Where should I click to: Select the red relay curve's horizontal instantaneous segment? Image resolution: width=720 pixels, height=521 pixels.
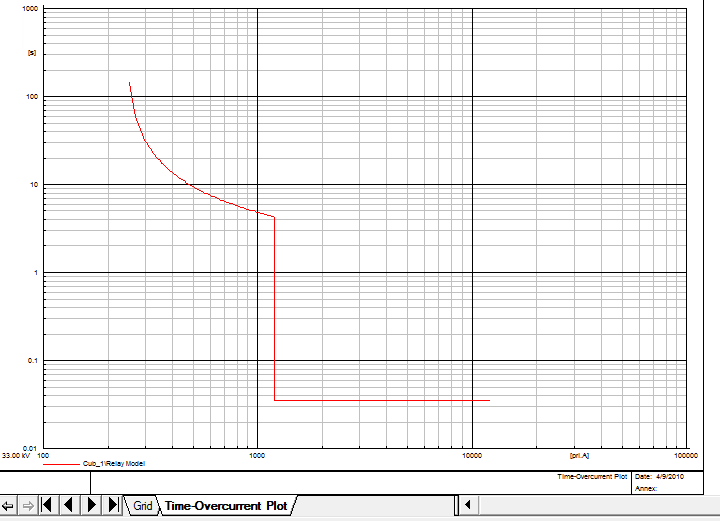[x=380, y=400]
